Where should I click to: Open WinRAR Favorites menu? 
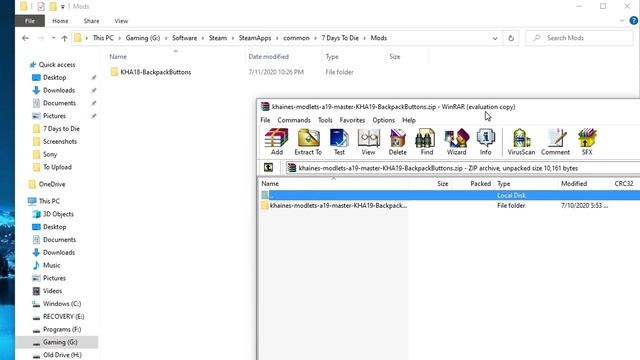point(352,120)
